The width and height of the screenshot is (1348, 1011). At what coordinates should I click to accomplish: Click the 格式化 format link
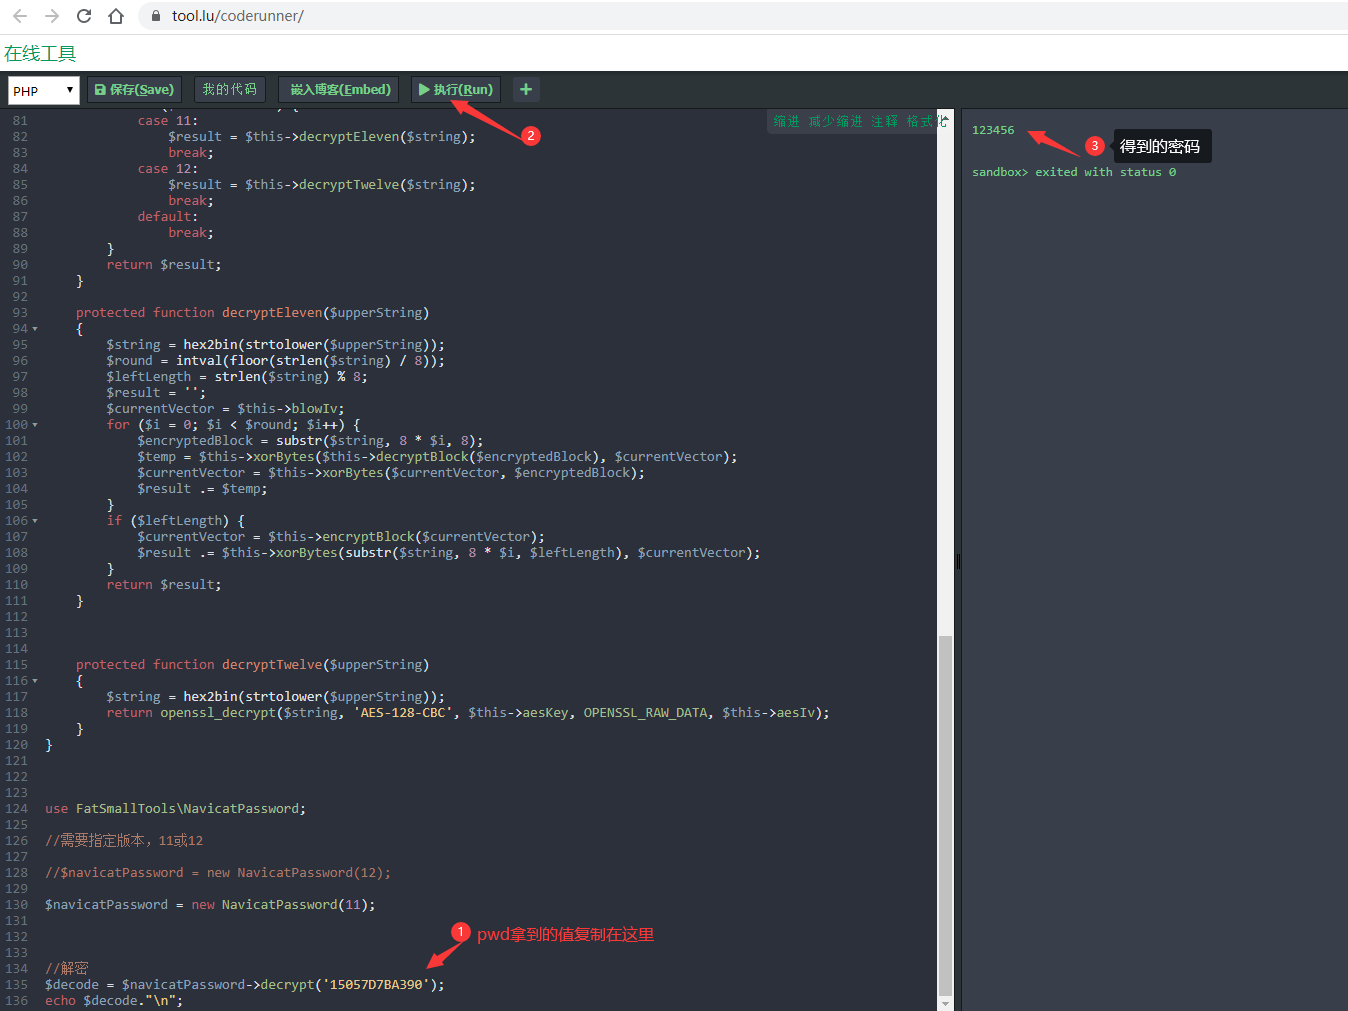pyautogui.click(x=926, y=121)
